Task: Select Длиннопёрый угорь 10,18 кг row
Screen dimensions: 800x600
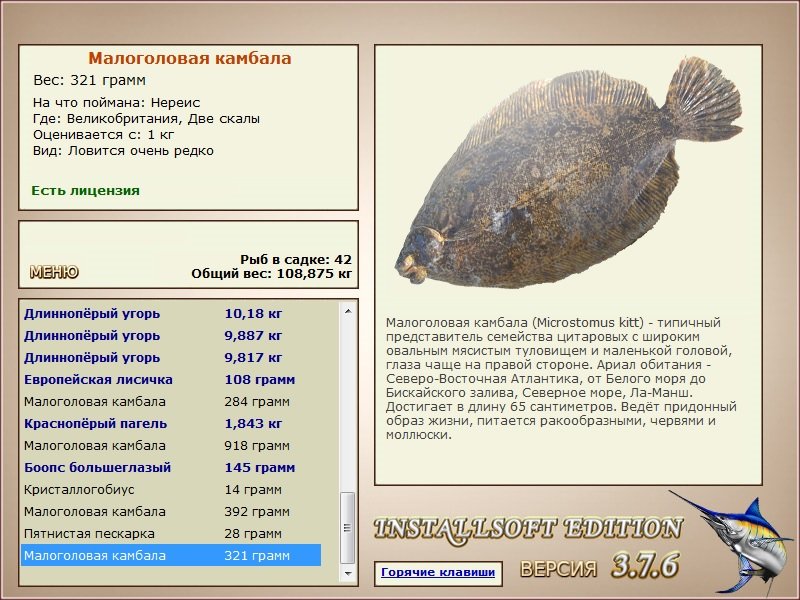Action: (171, 314)
